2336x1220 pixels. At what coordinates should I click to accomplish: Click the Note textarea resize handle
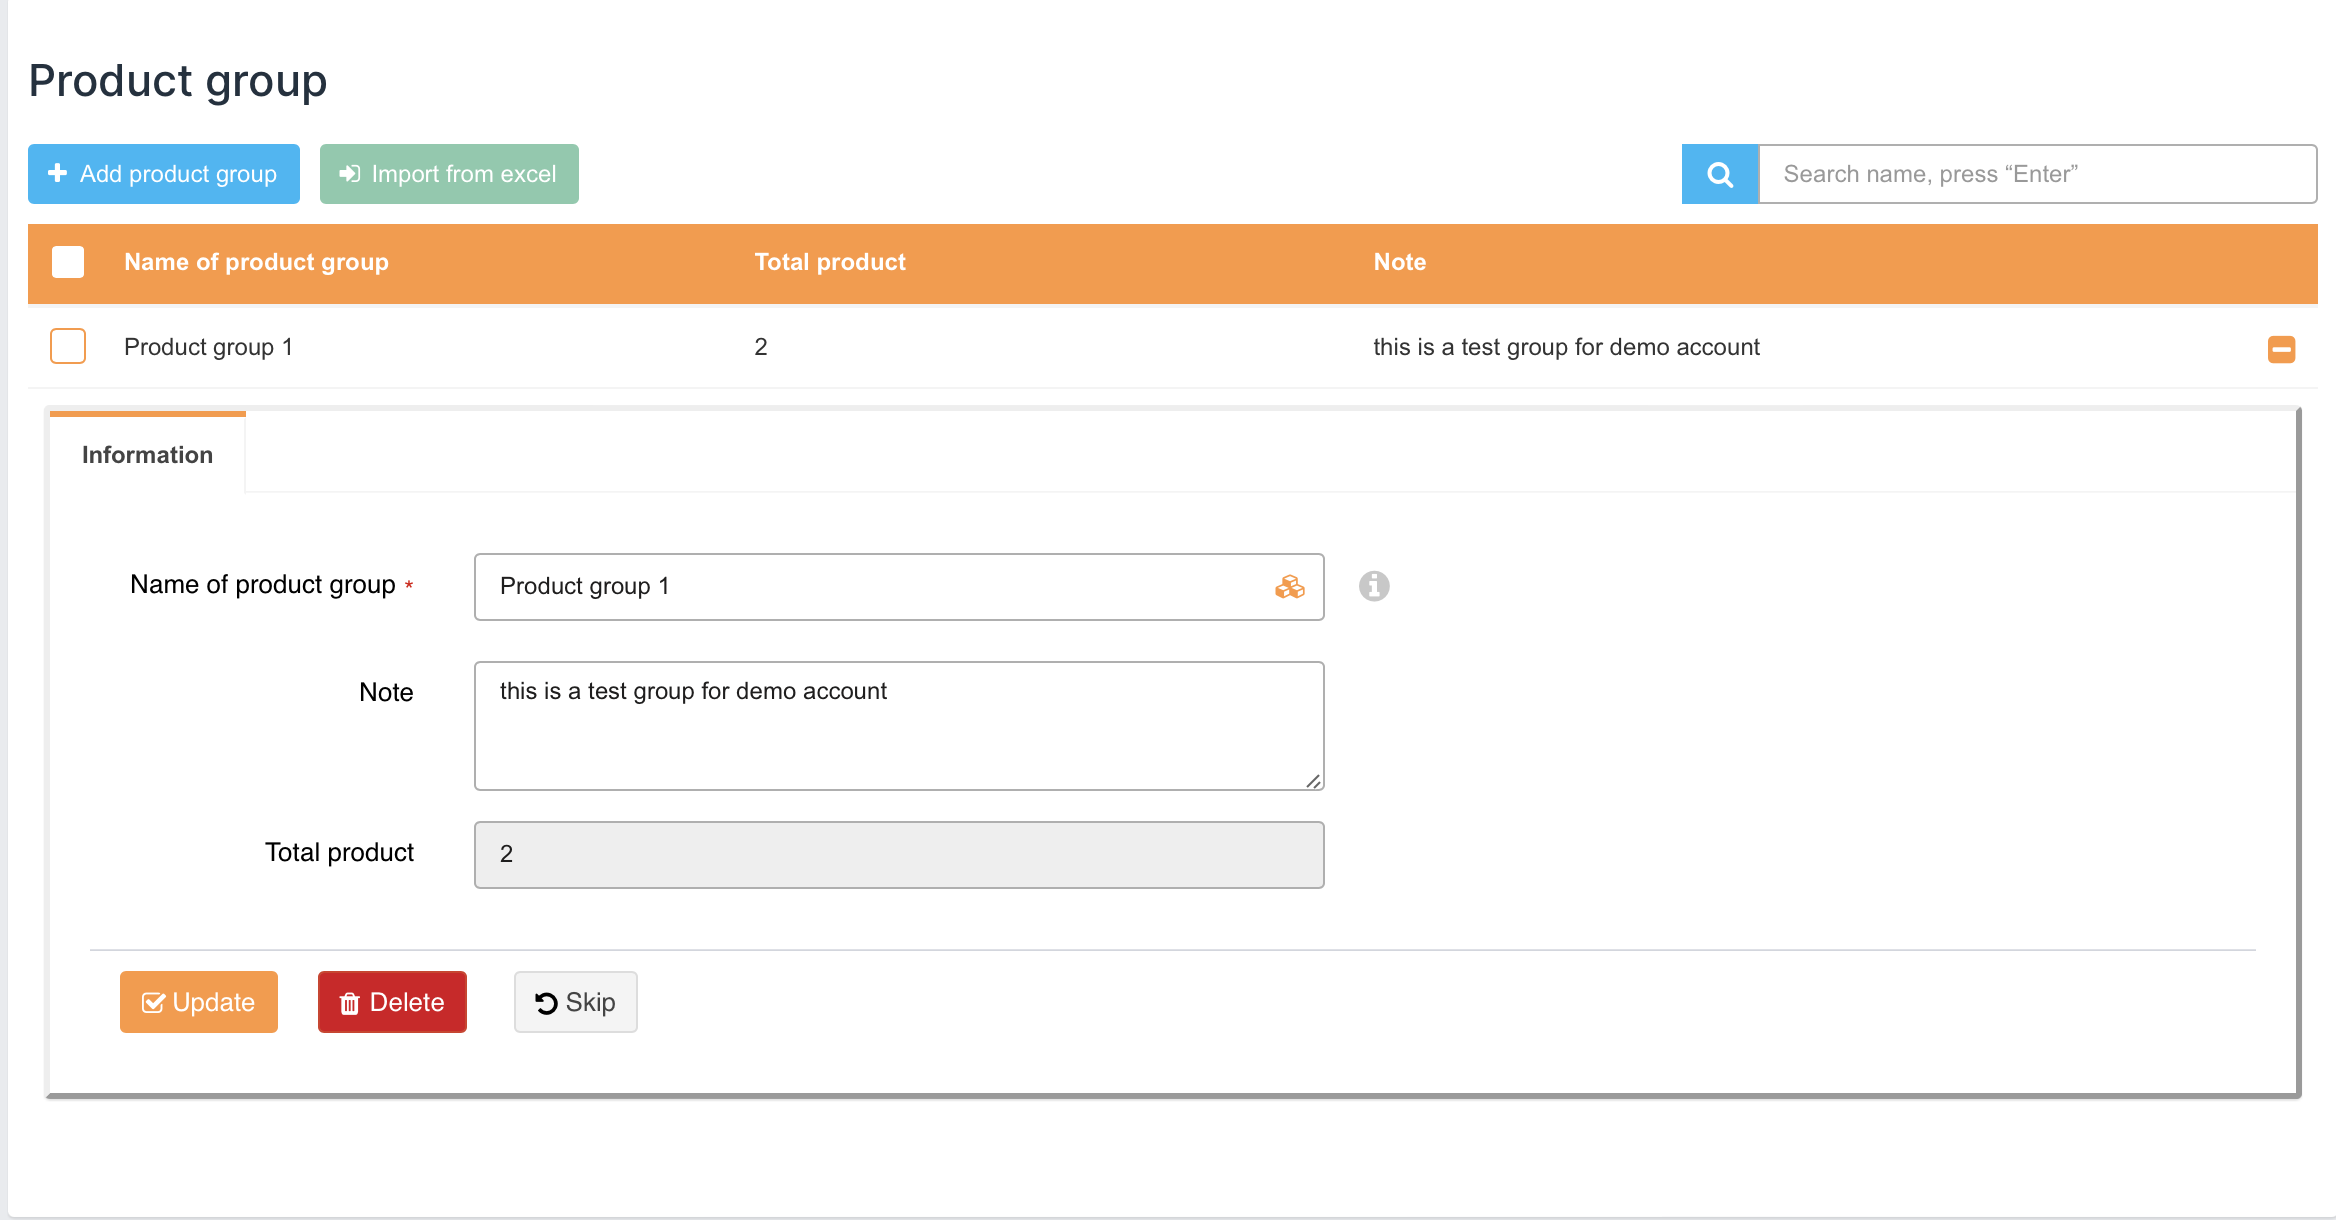1313,781
